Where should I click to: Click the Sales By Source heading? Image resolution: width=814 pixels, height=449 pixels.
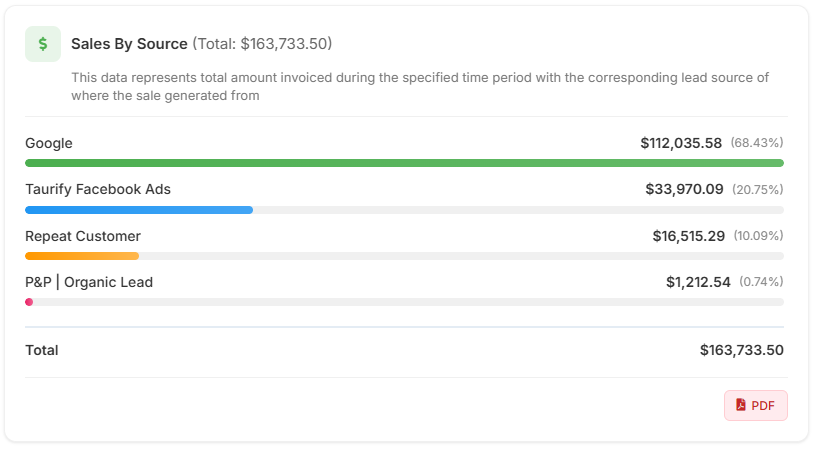pos(129,44)
